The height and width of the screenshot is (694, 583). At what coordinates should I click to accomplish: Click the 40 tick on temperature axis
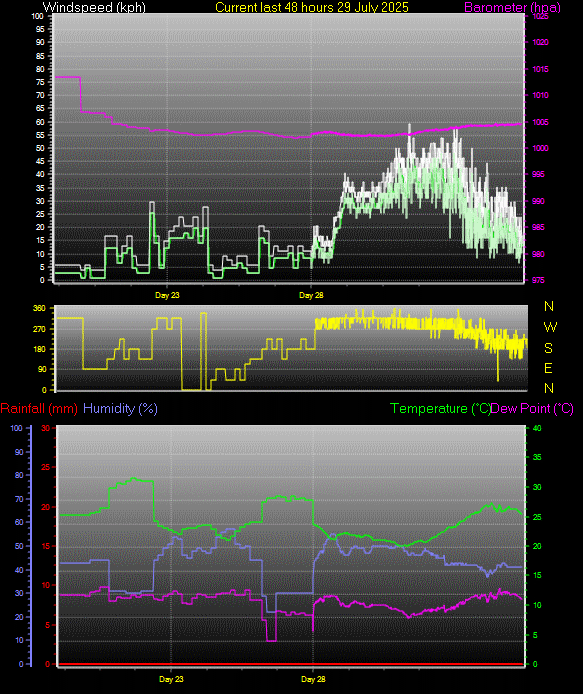point(537,428)
